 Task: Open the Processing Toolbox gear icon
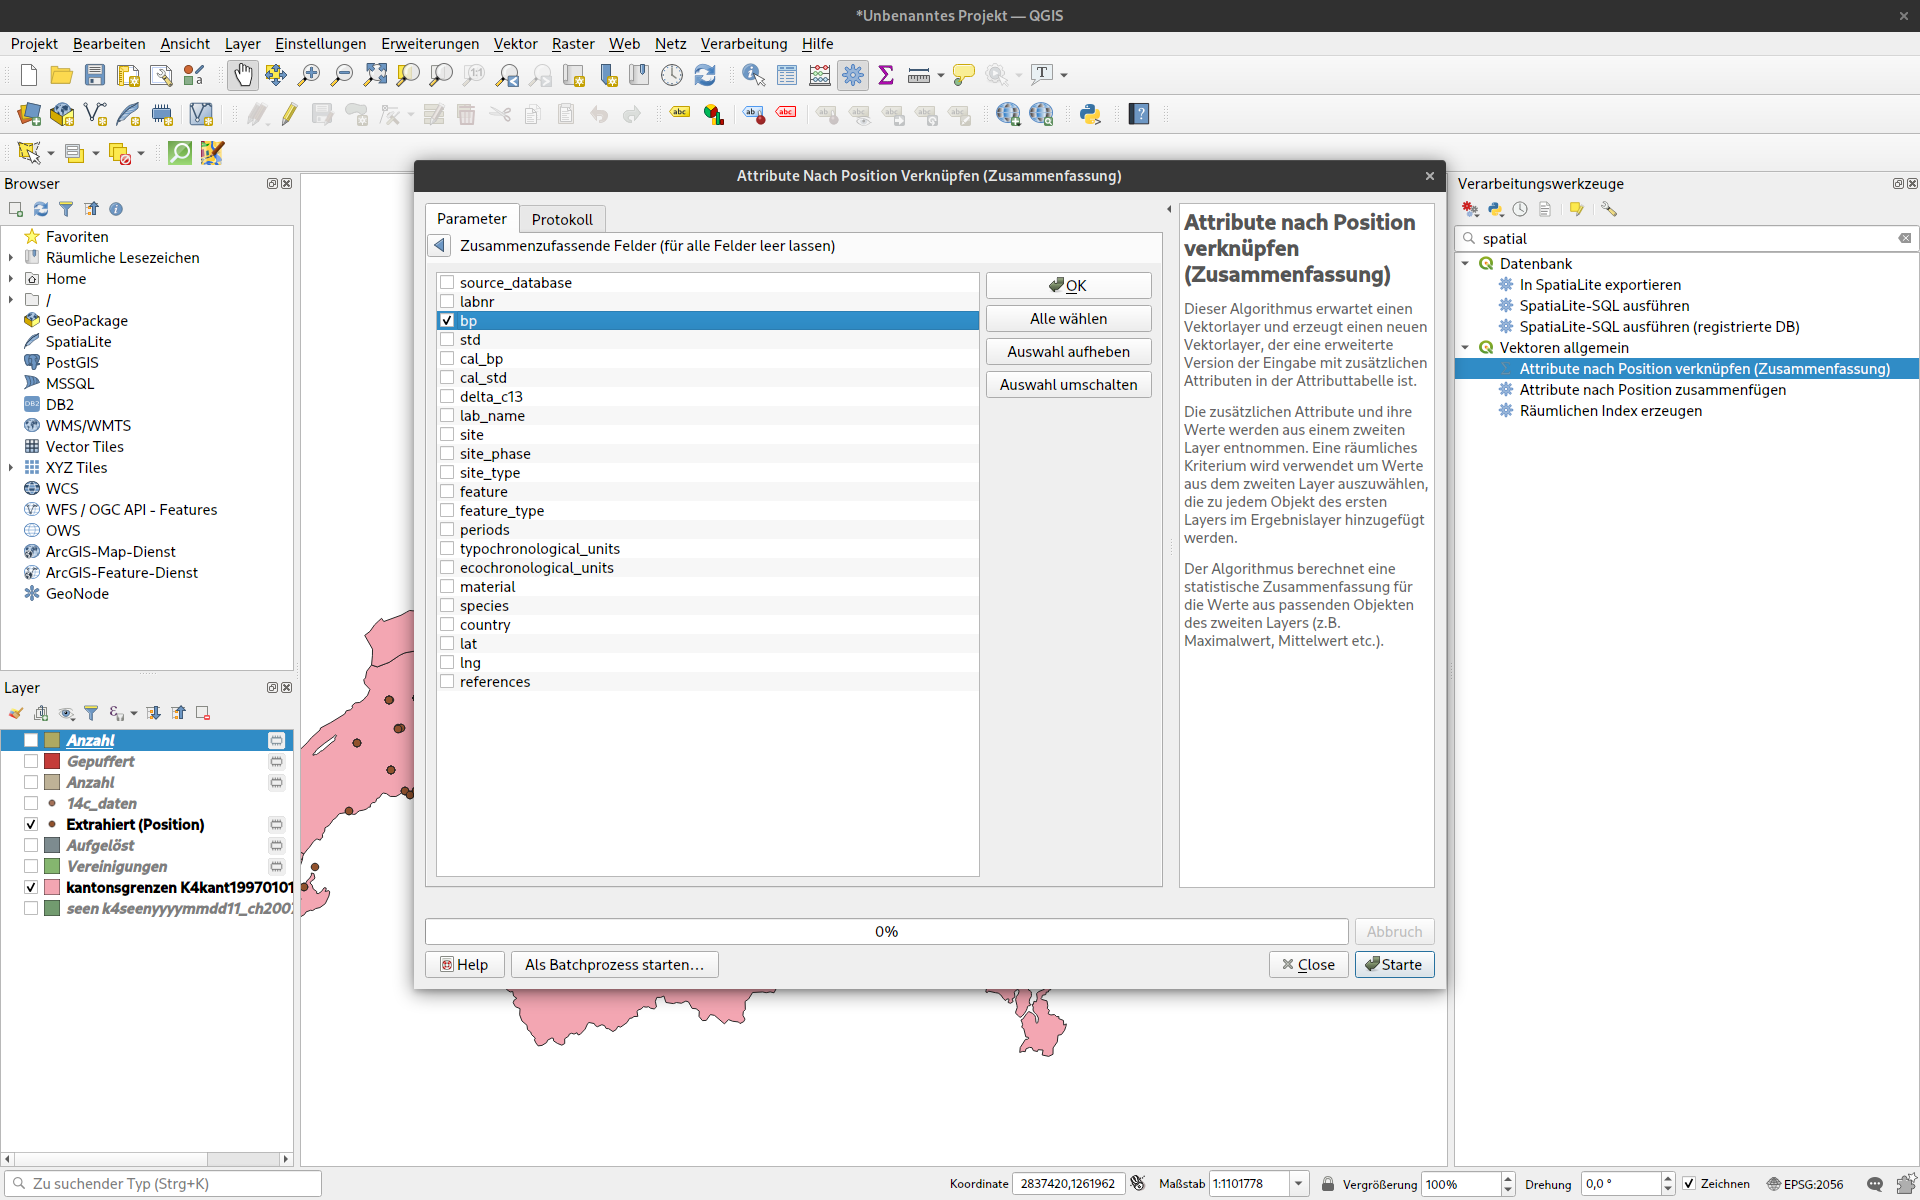[x=853, y=75]
